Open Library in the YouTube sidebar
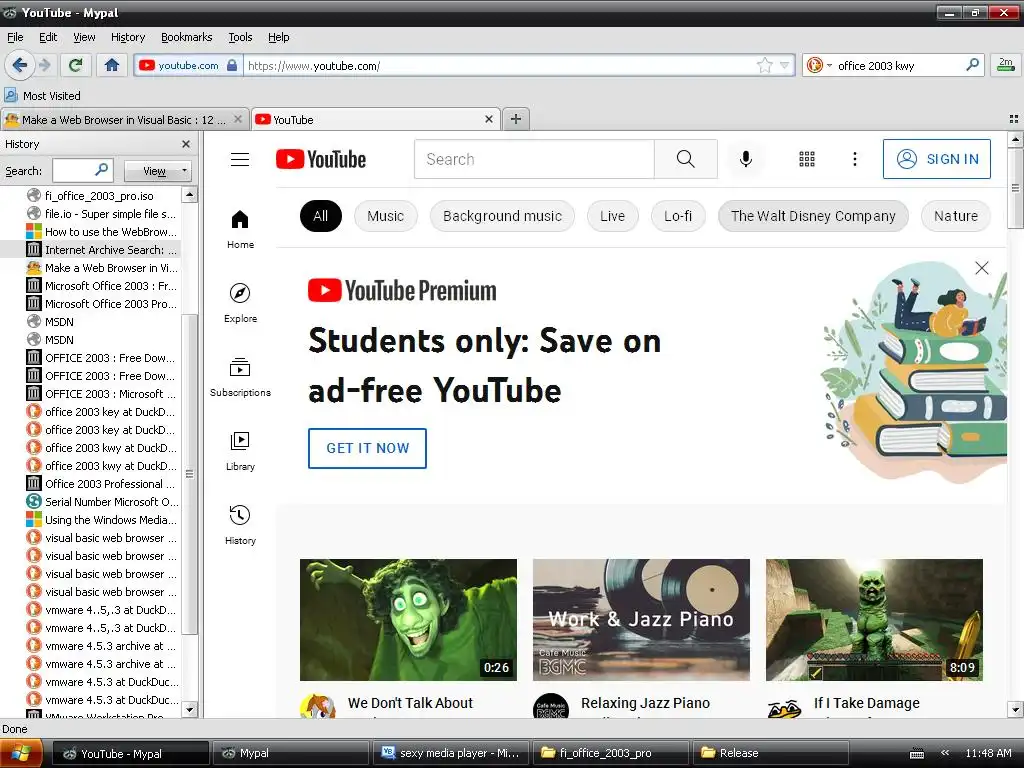This screenshot has height=768, width=1024. [x=240, y=451]
